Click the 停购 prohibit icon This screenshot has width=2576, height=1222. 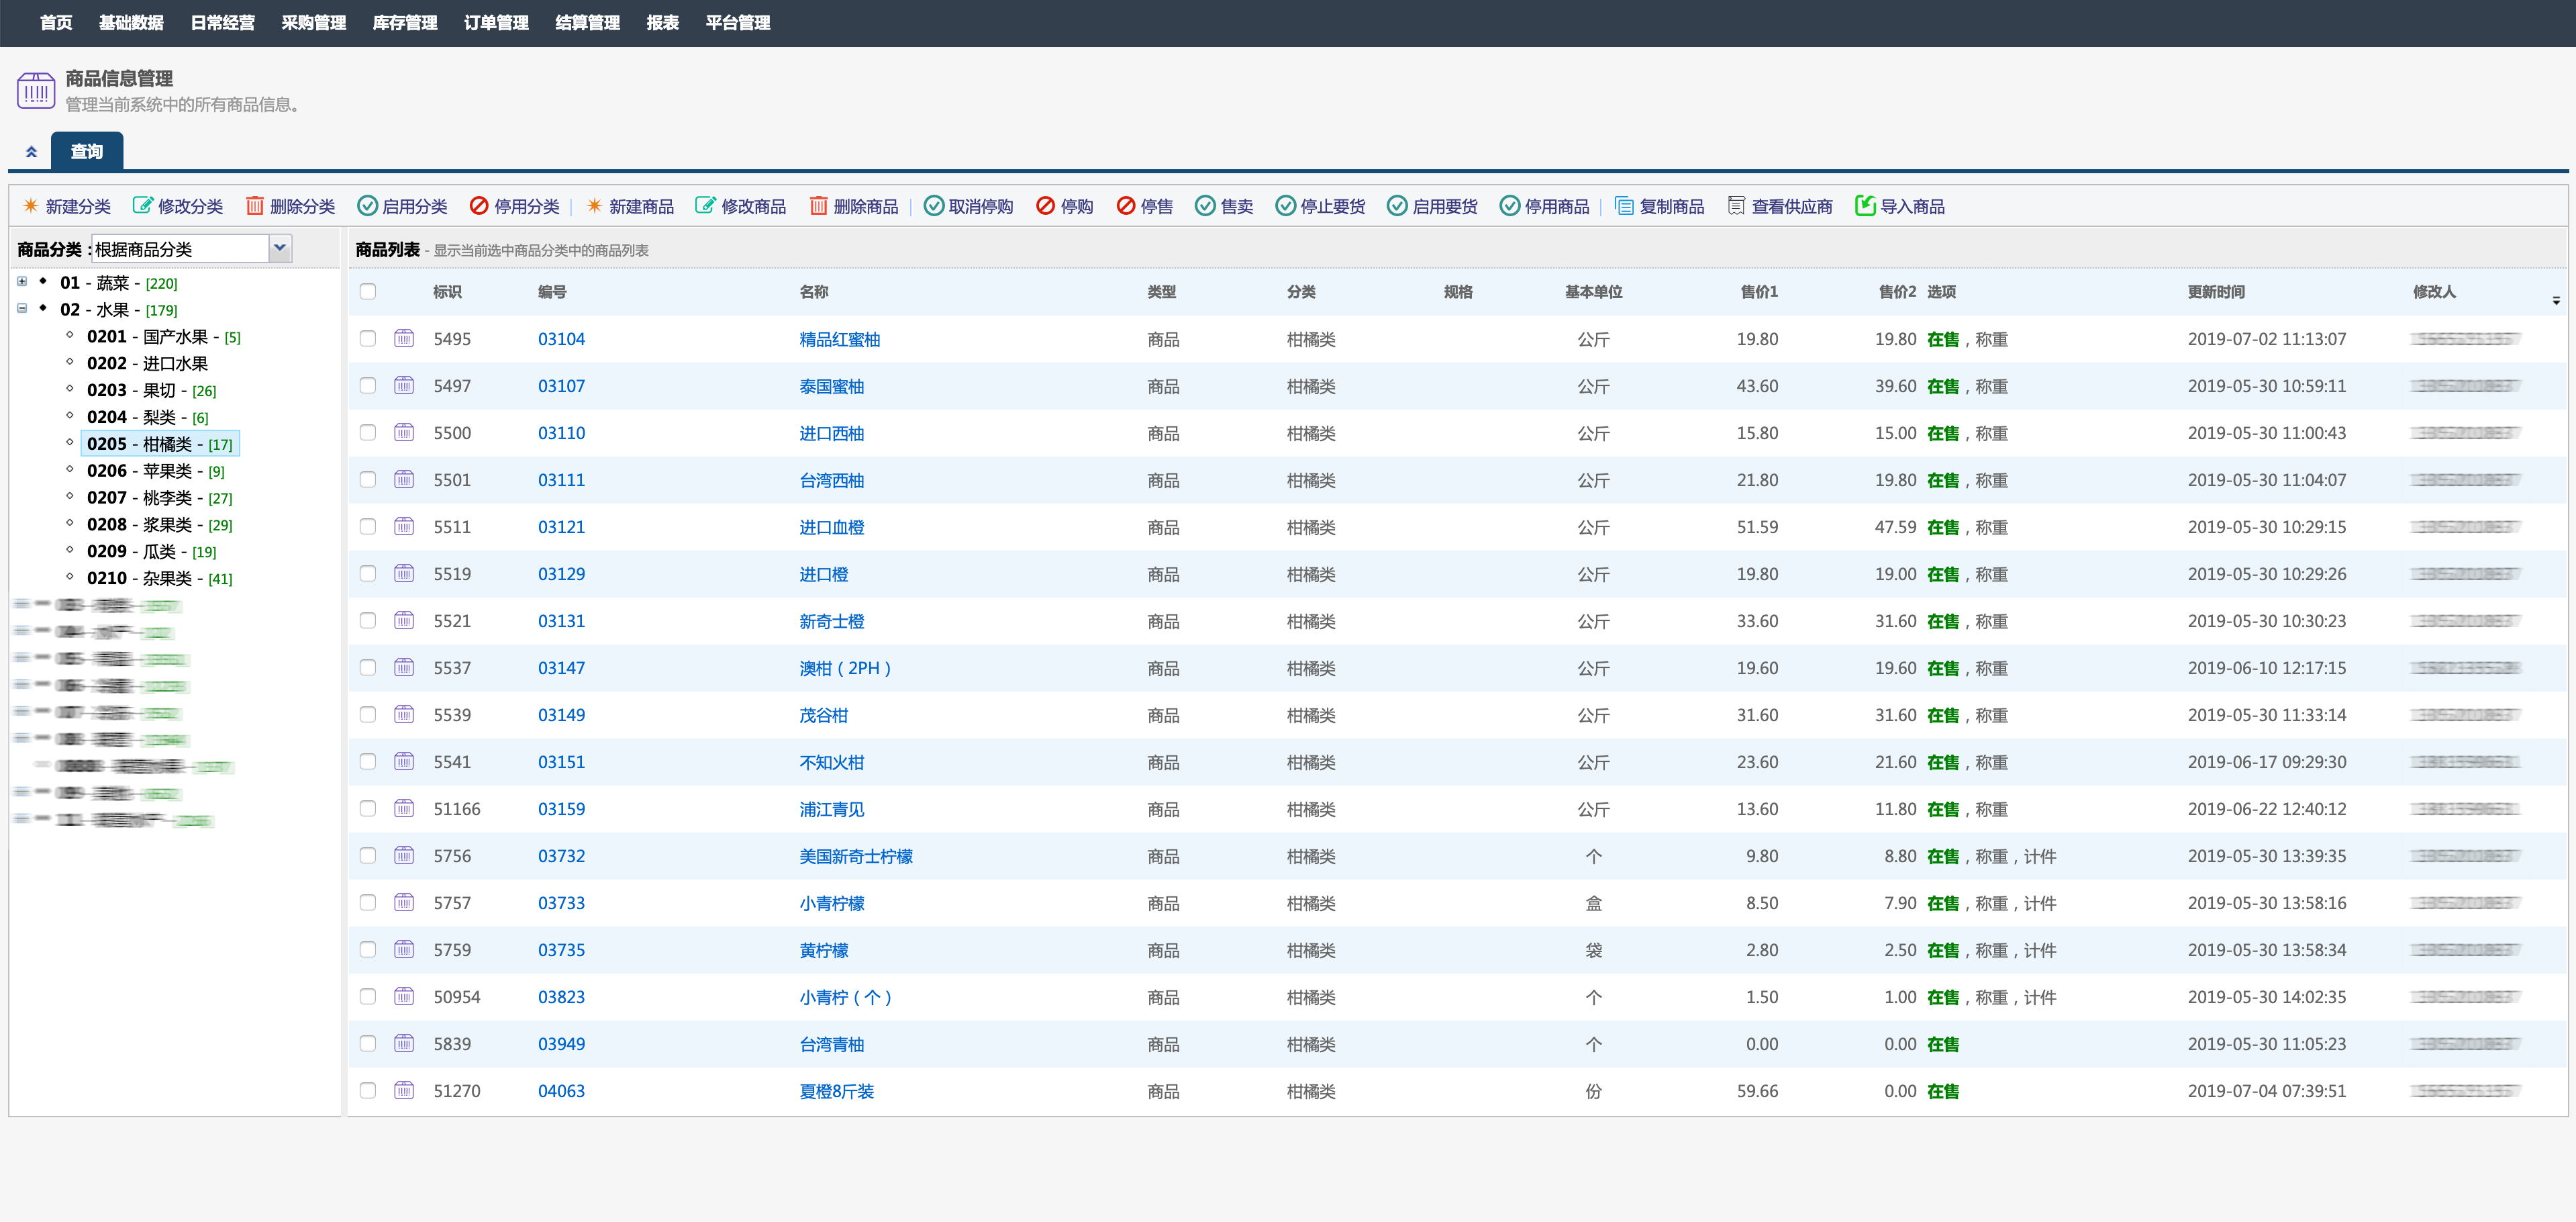coord(1045,206)
